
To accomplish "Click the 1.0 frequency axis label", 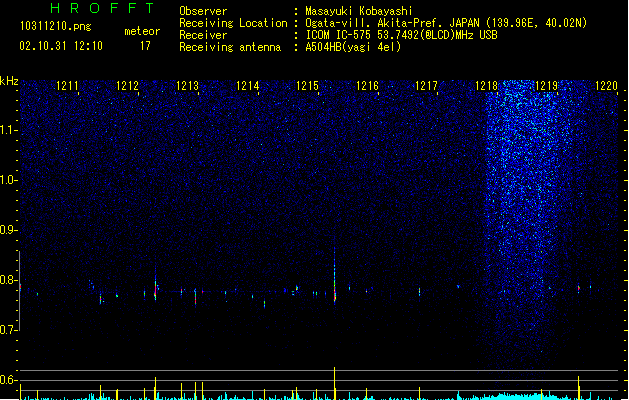I will click(x=8, y=180).
